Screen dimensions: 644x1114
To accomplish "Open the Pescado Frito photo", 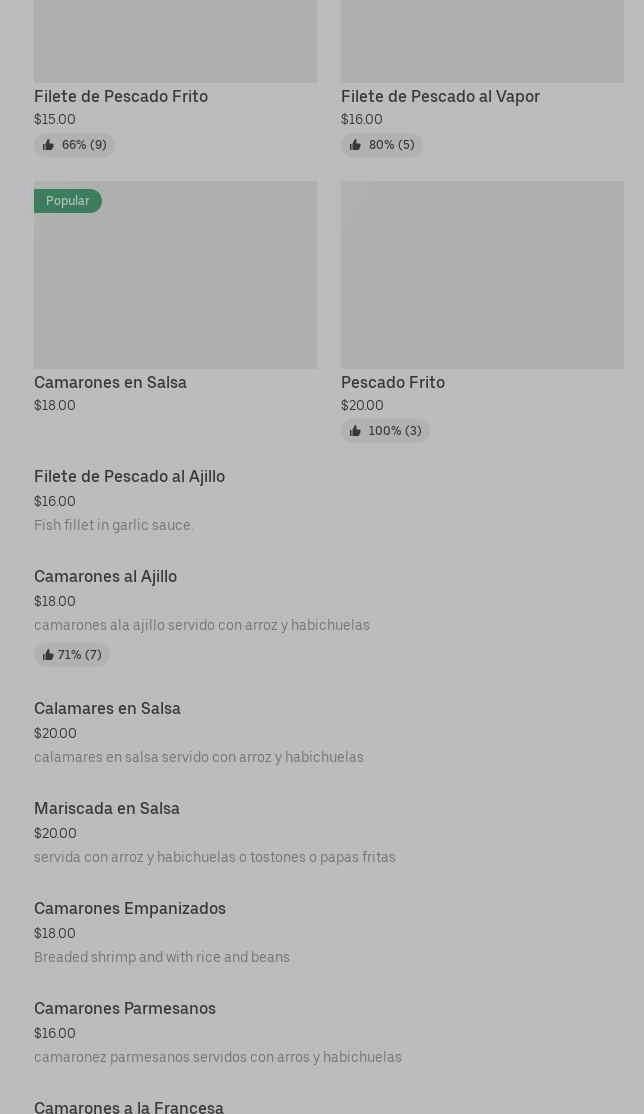I will pyautogui.click(x=482, y=275).
